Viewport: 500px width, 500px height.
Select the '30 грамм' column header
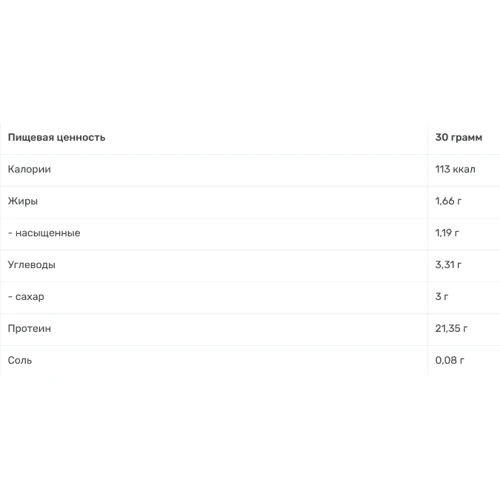[x=458, y=137]
